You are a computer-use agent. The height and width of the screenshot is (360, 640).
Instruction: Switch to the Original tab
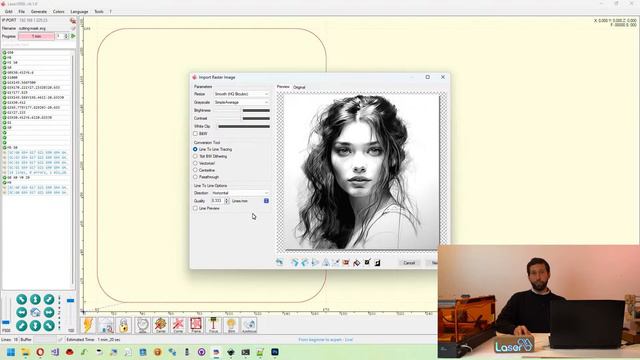[x=299, y=87]
